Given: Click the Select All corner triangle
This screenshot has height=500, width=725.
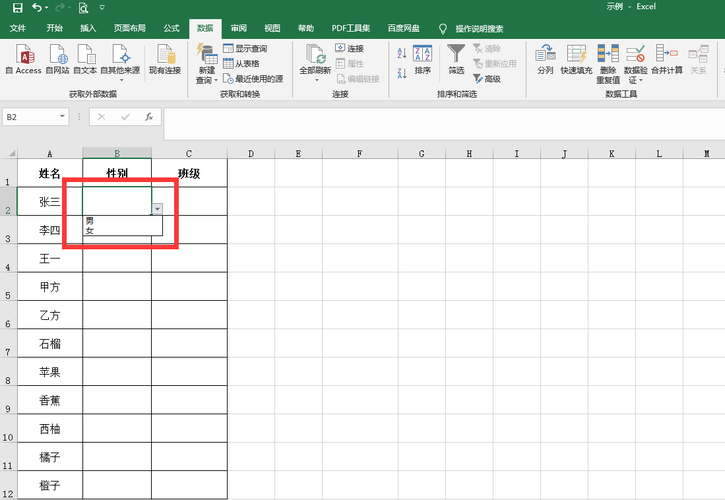Looking at the screenshot, I should (x=11, y=153).
